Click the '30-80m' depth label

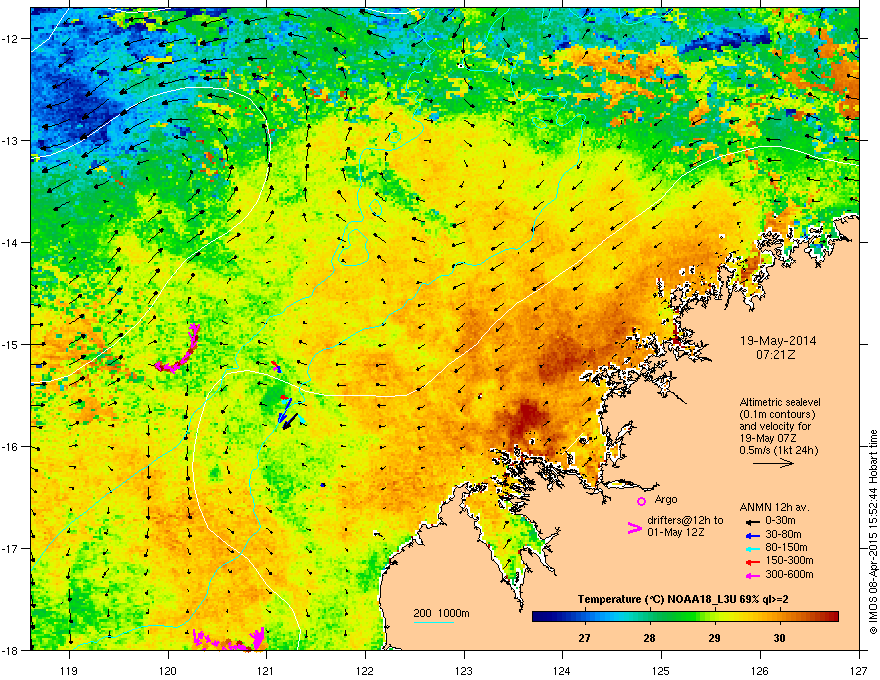click(x=783, y=535)
